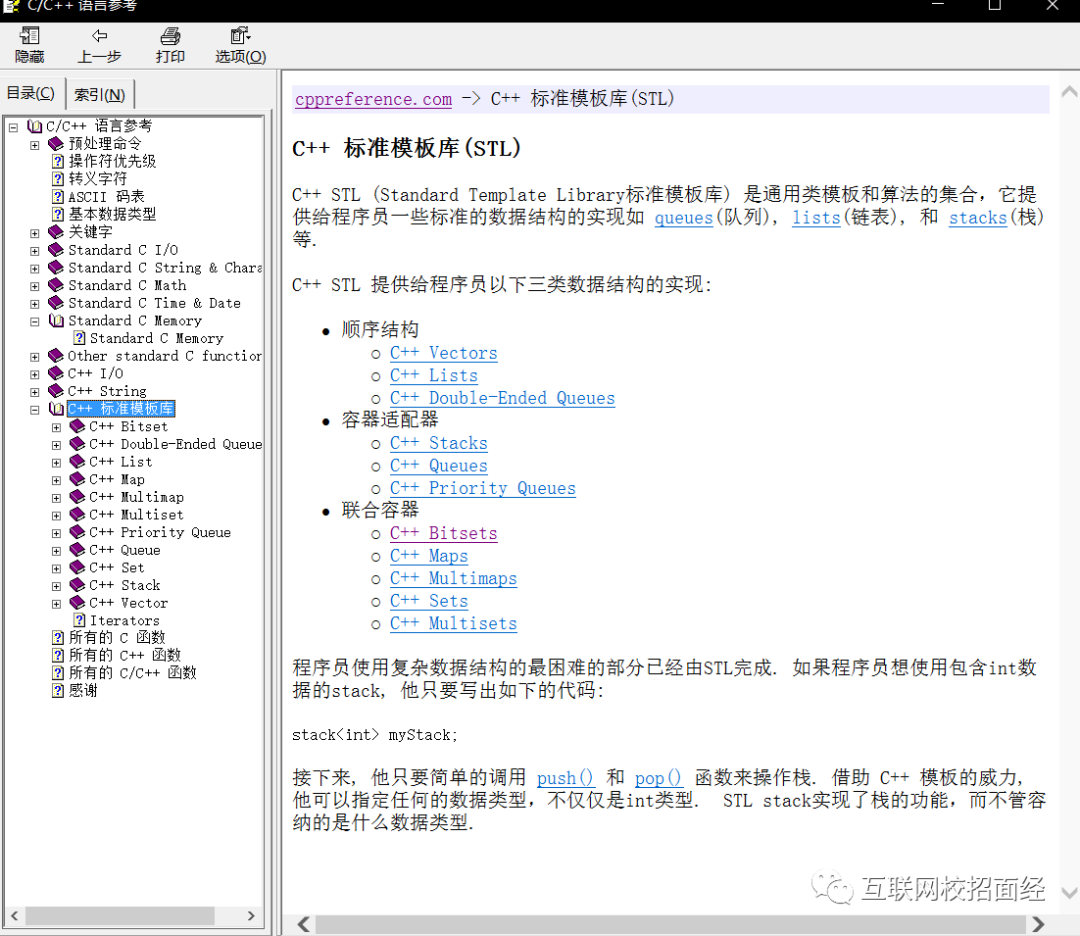Click the book icon beside C++ I/O
The image size is (1080, 936).
56,373
